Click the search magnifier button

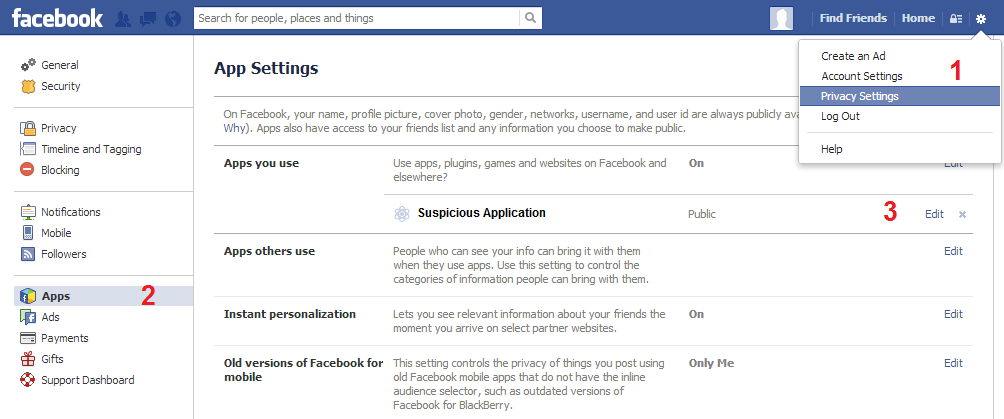(x=530, y=18)
